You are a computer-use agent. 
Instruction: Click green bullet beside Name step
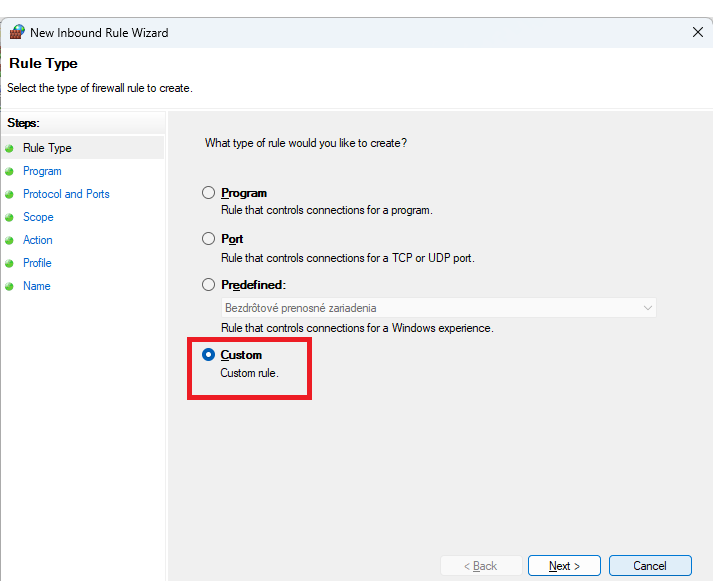pos(10,286)
